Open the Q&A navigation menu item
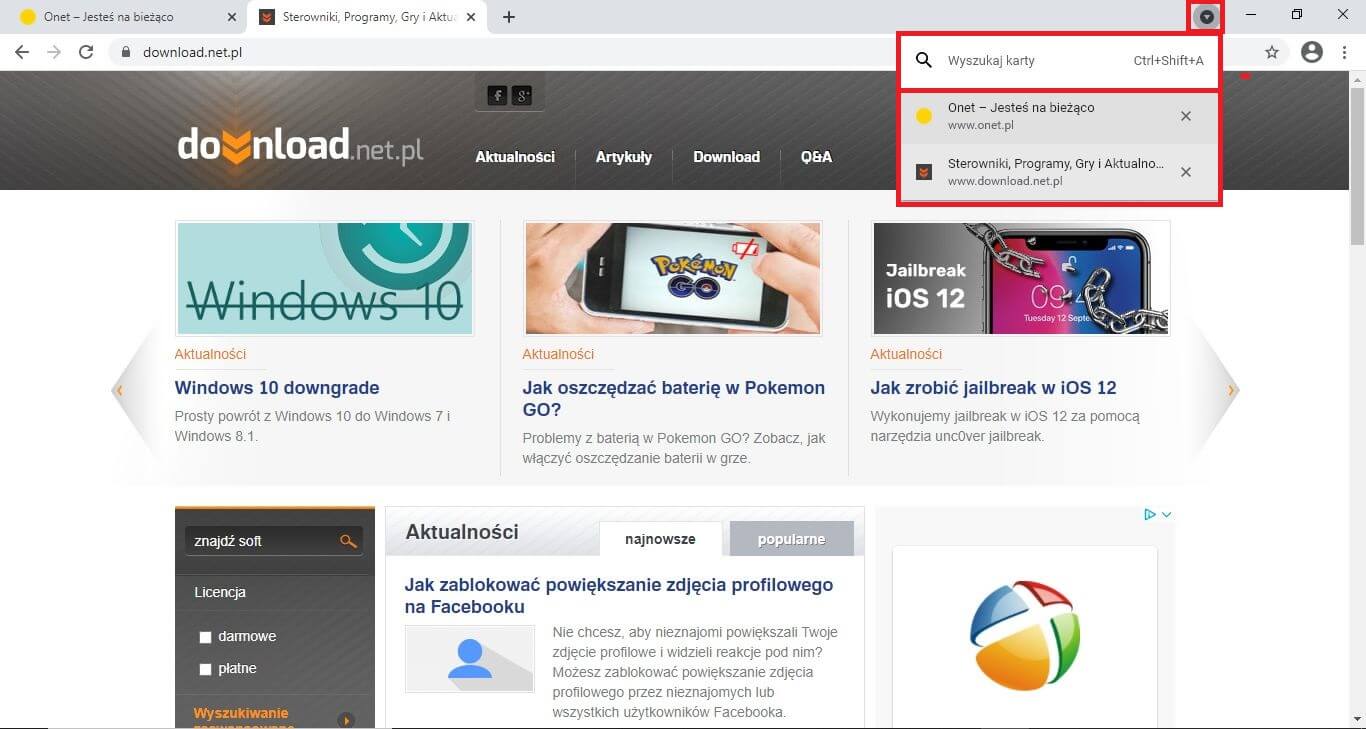The height and width of the screenshot is (729, 1366). [816, 157]
